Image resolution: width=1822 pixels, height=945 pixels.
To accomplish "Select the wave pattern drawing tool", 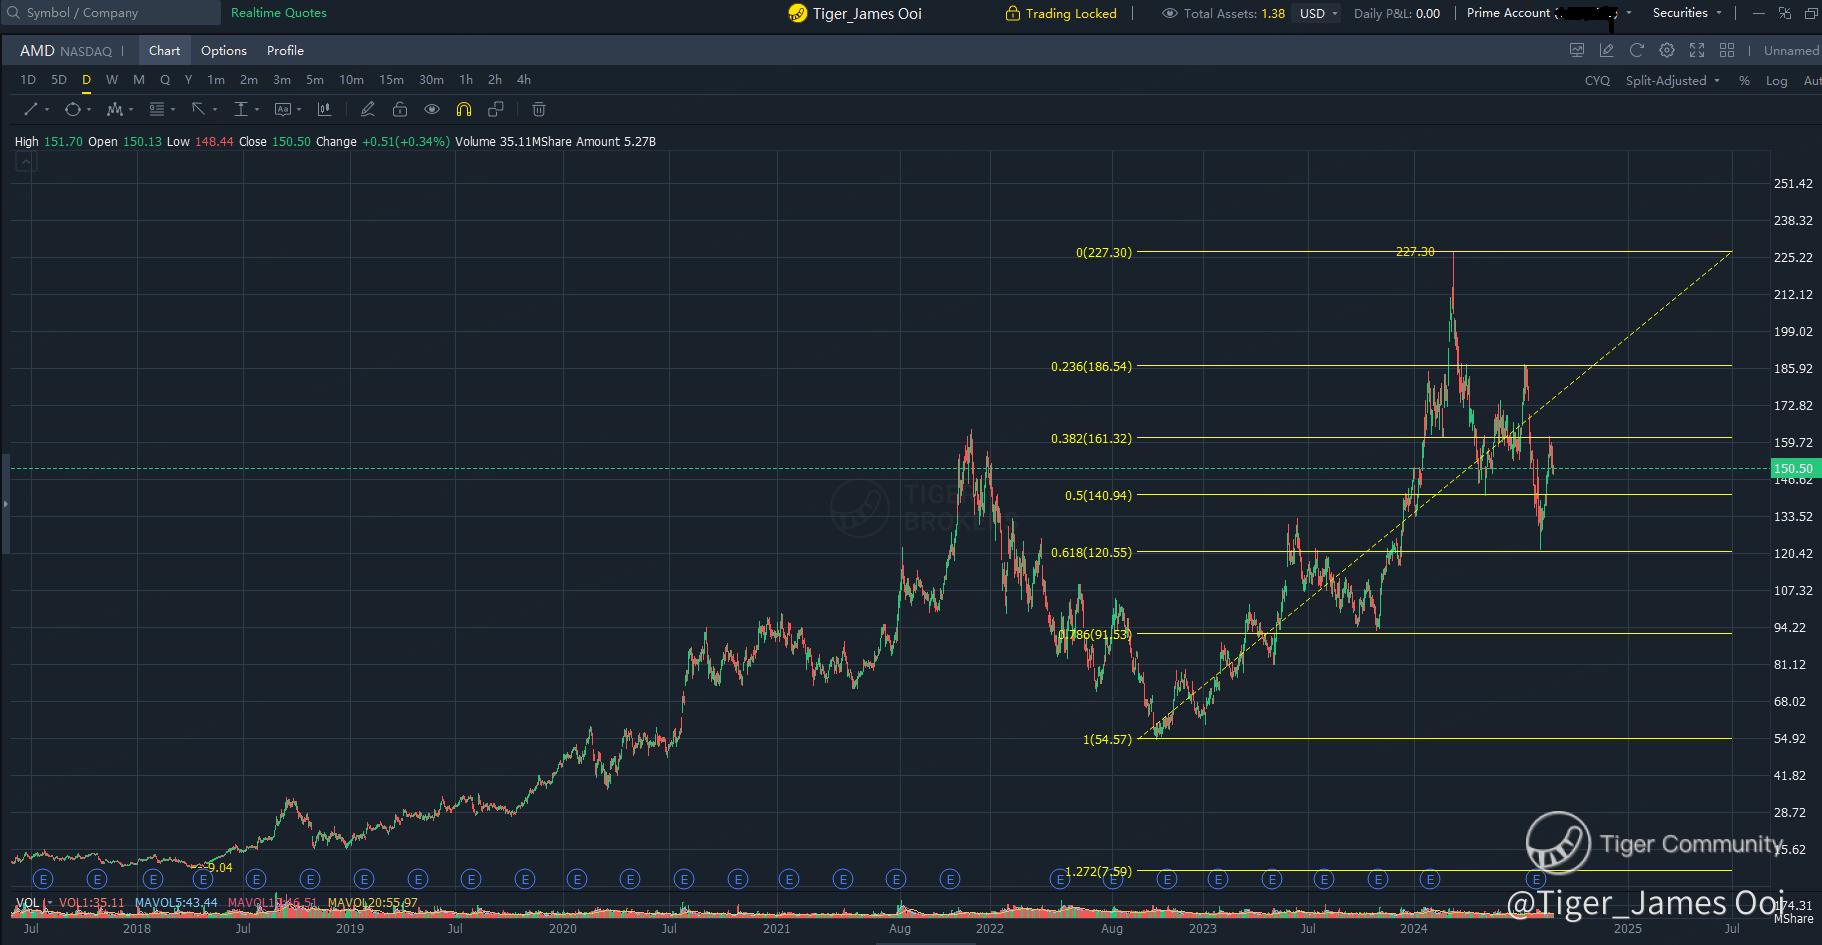I will [x=115, y=109].
